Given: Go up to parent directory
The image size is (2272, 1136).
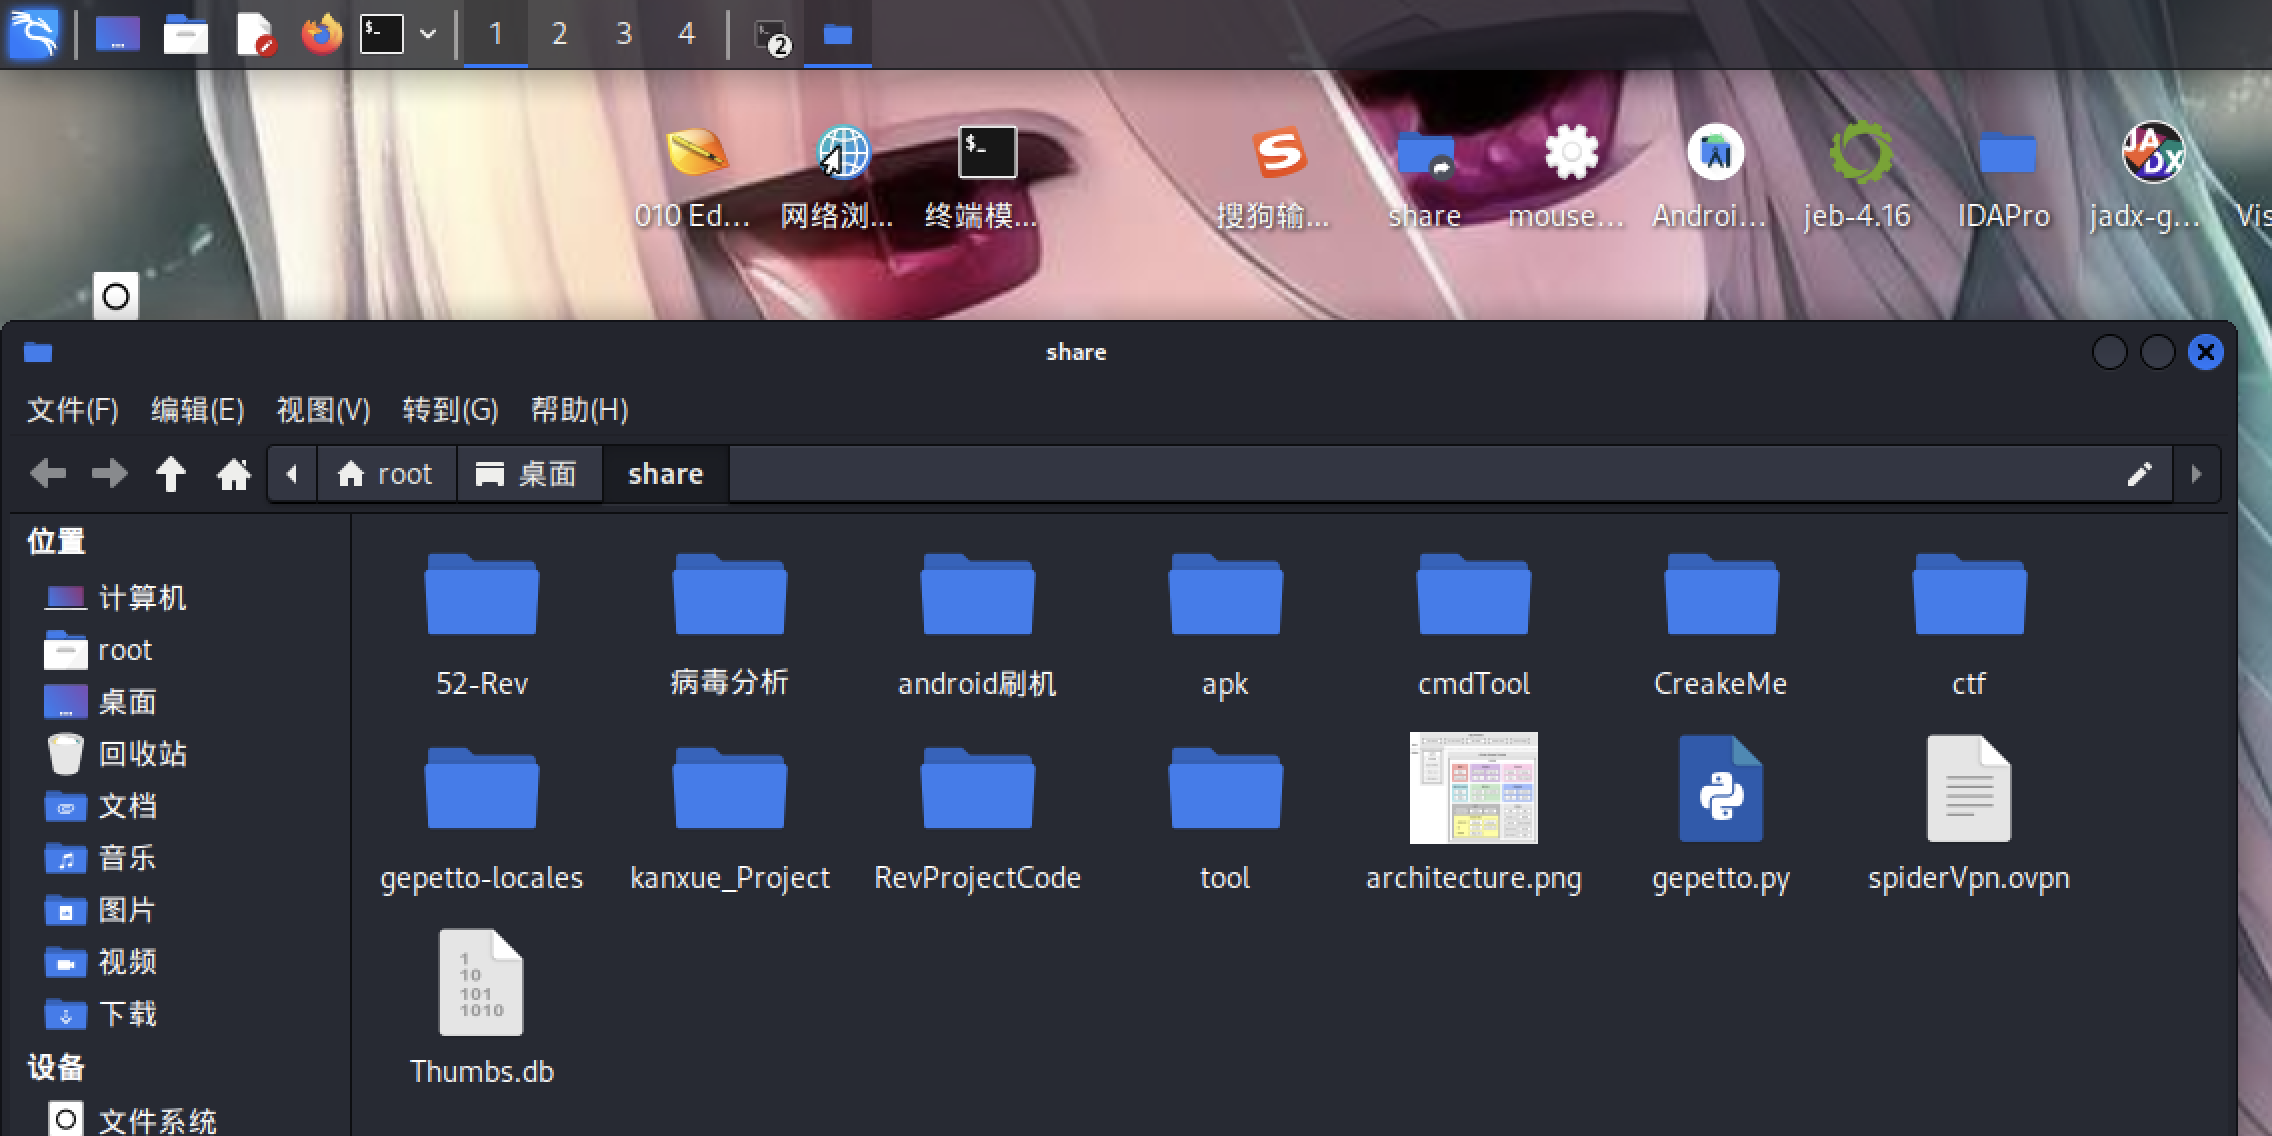Looking at the screenshot, I should (x=171, y=474).
